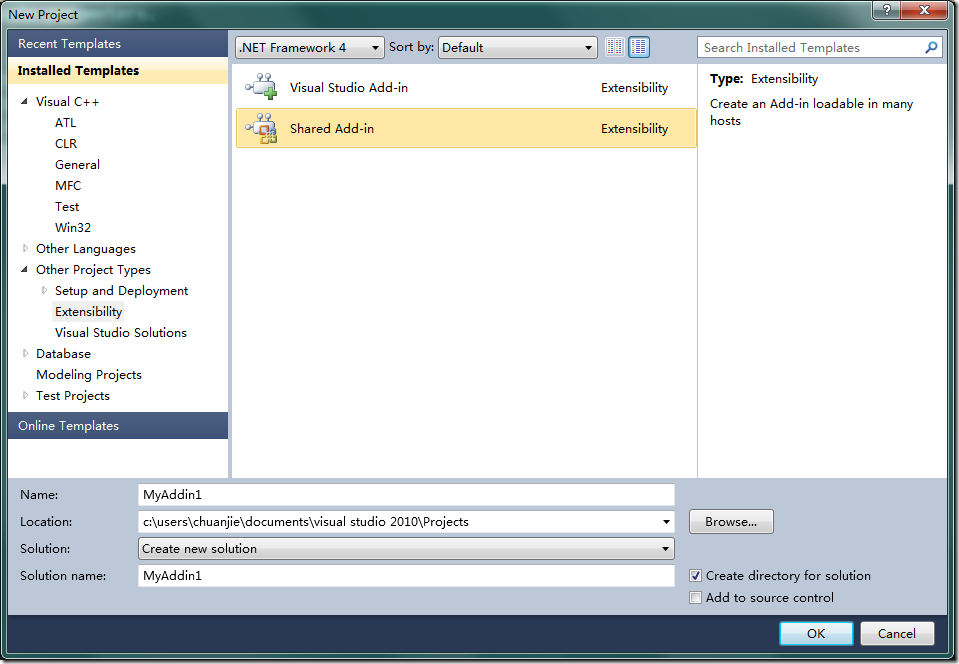Open the Create new solution dropdown
959x664 pixels.
point(406,548)
